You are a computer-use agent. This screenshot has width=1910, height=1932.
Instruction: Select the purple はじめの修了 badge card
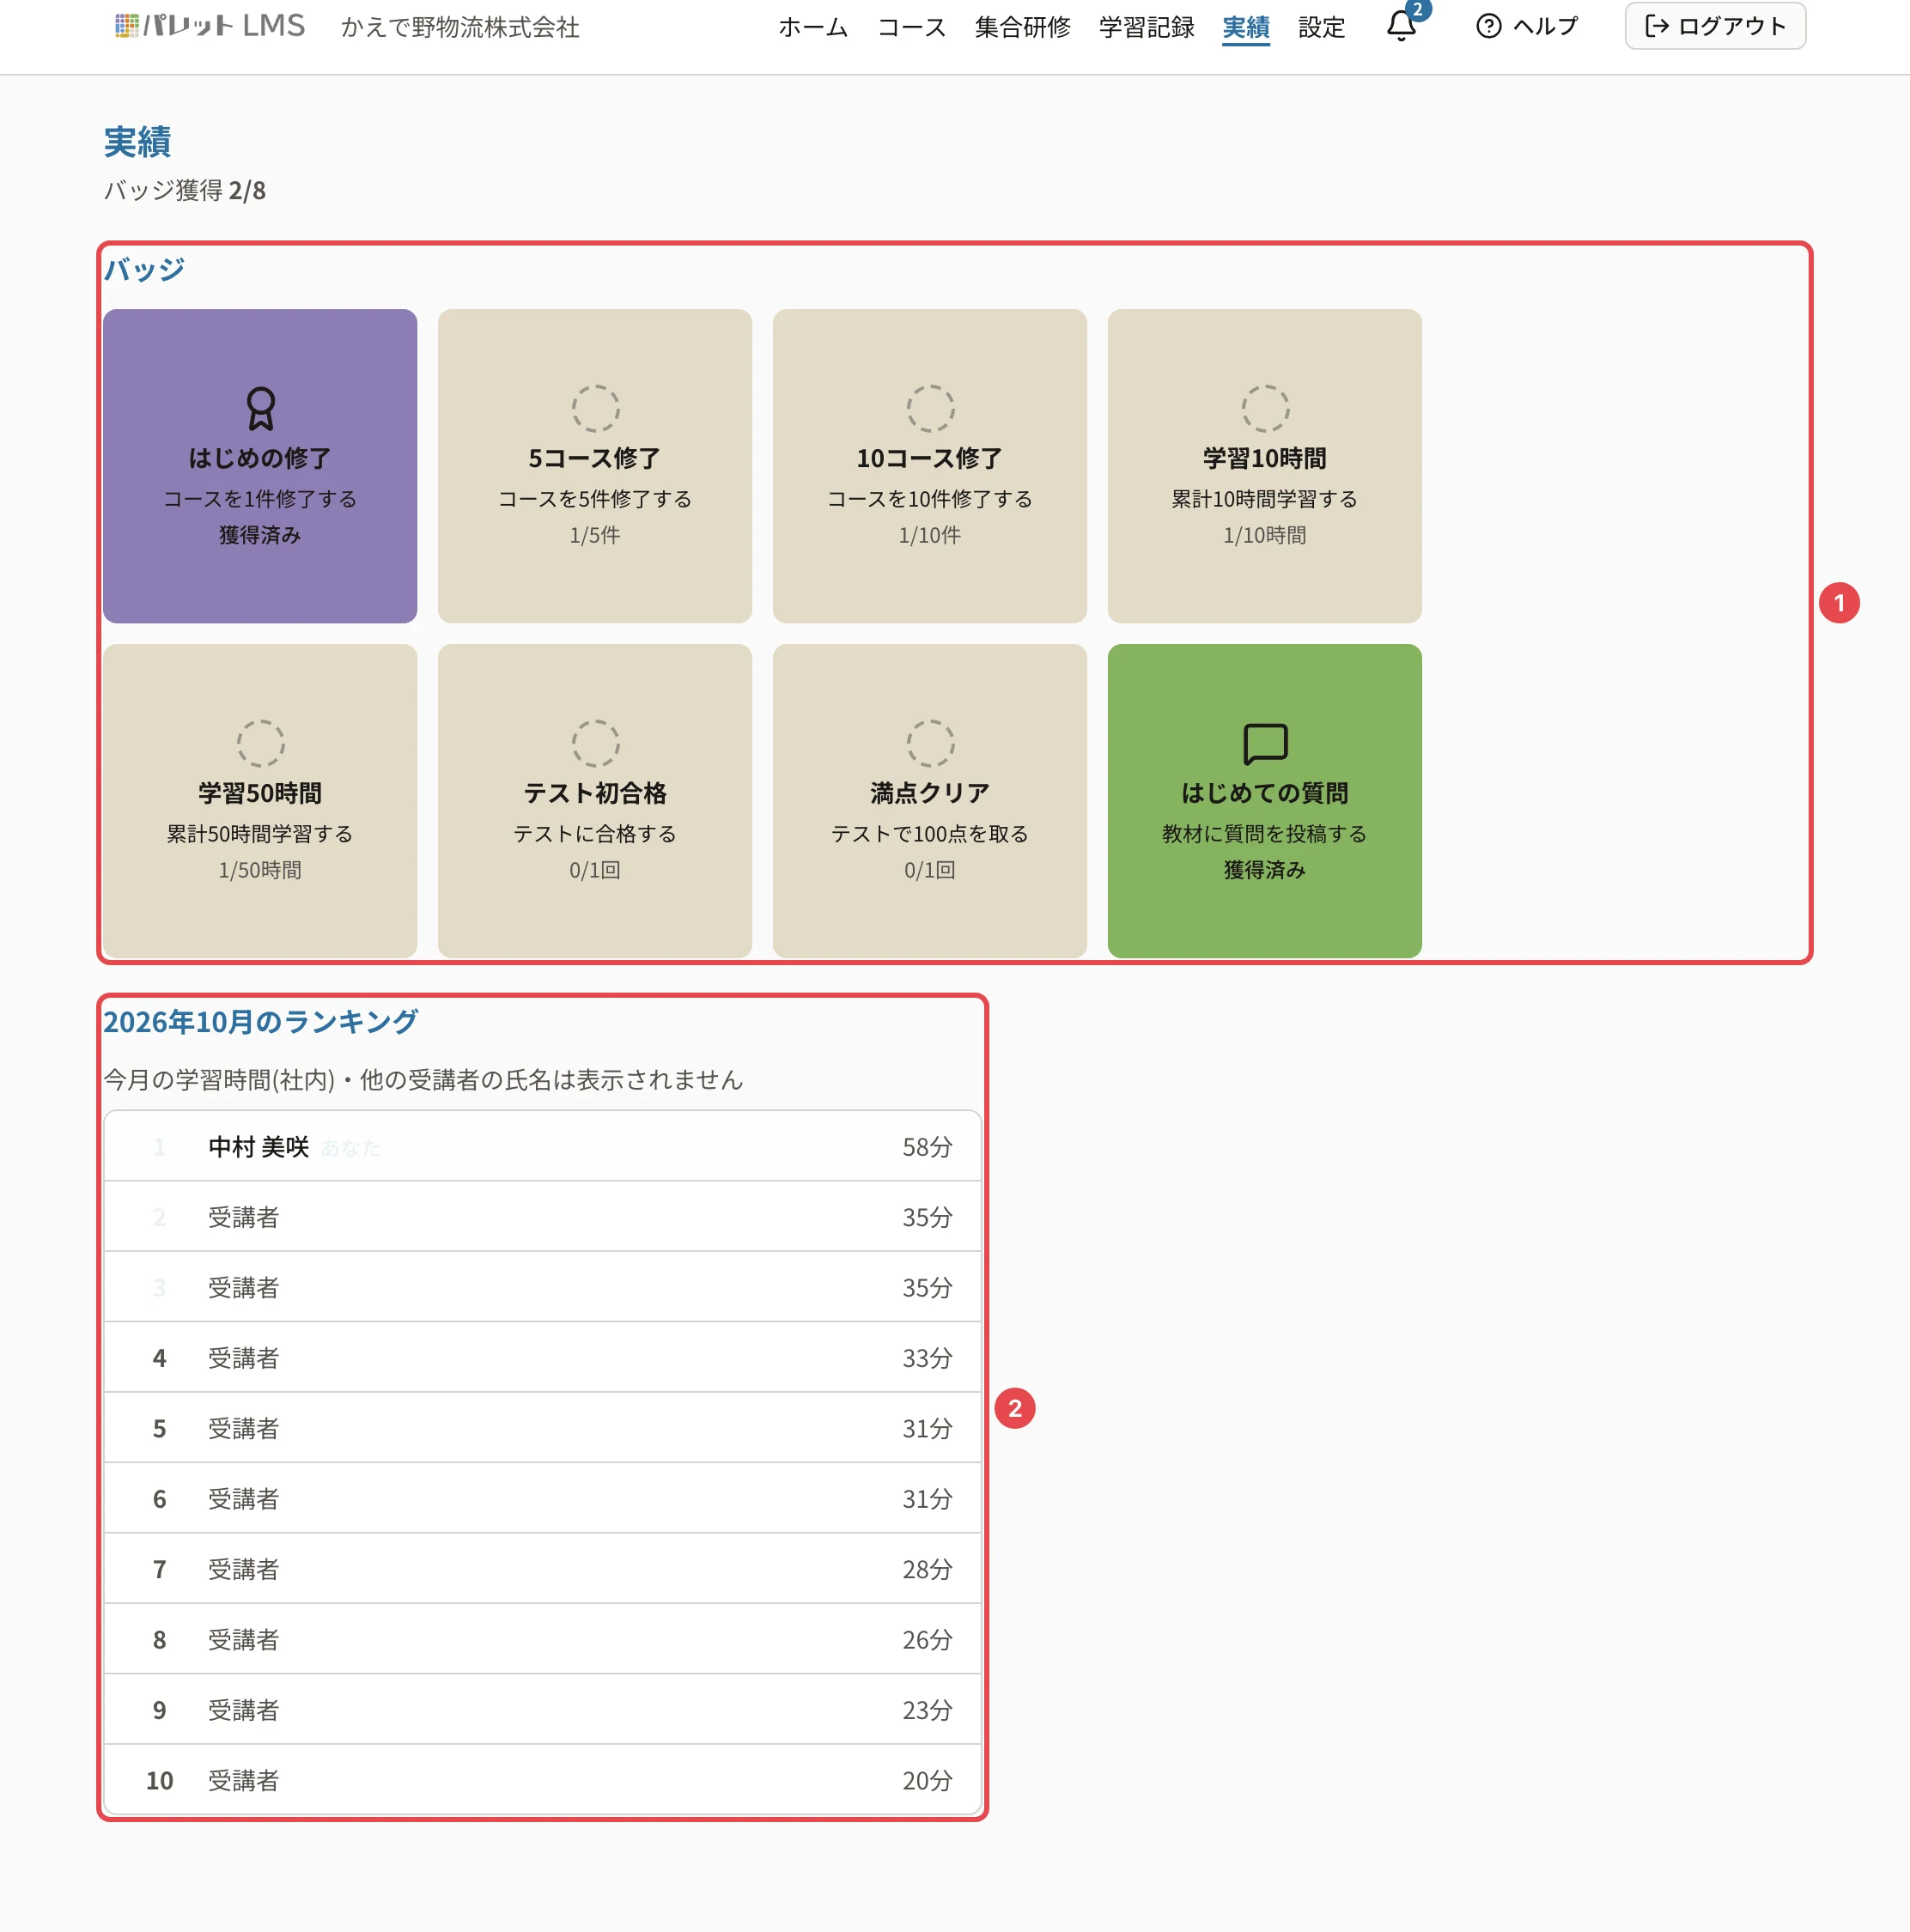click(260, 466)
